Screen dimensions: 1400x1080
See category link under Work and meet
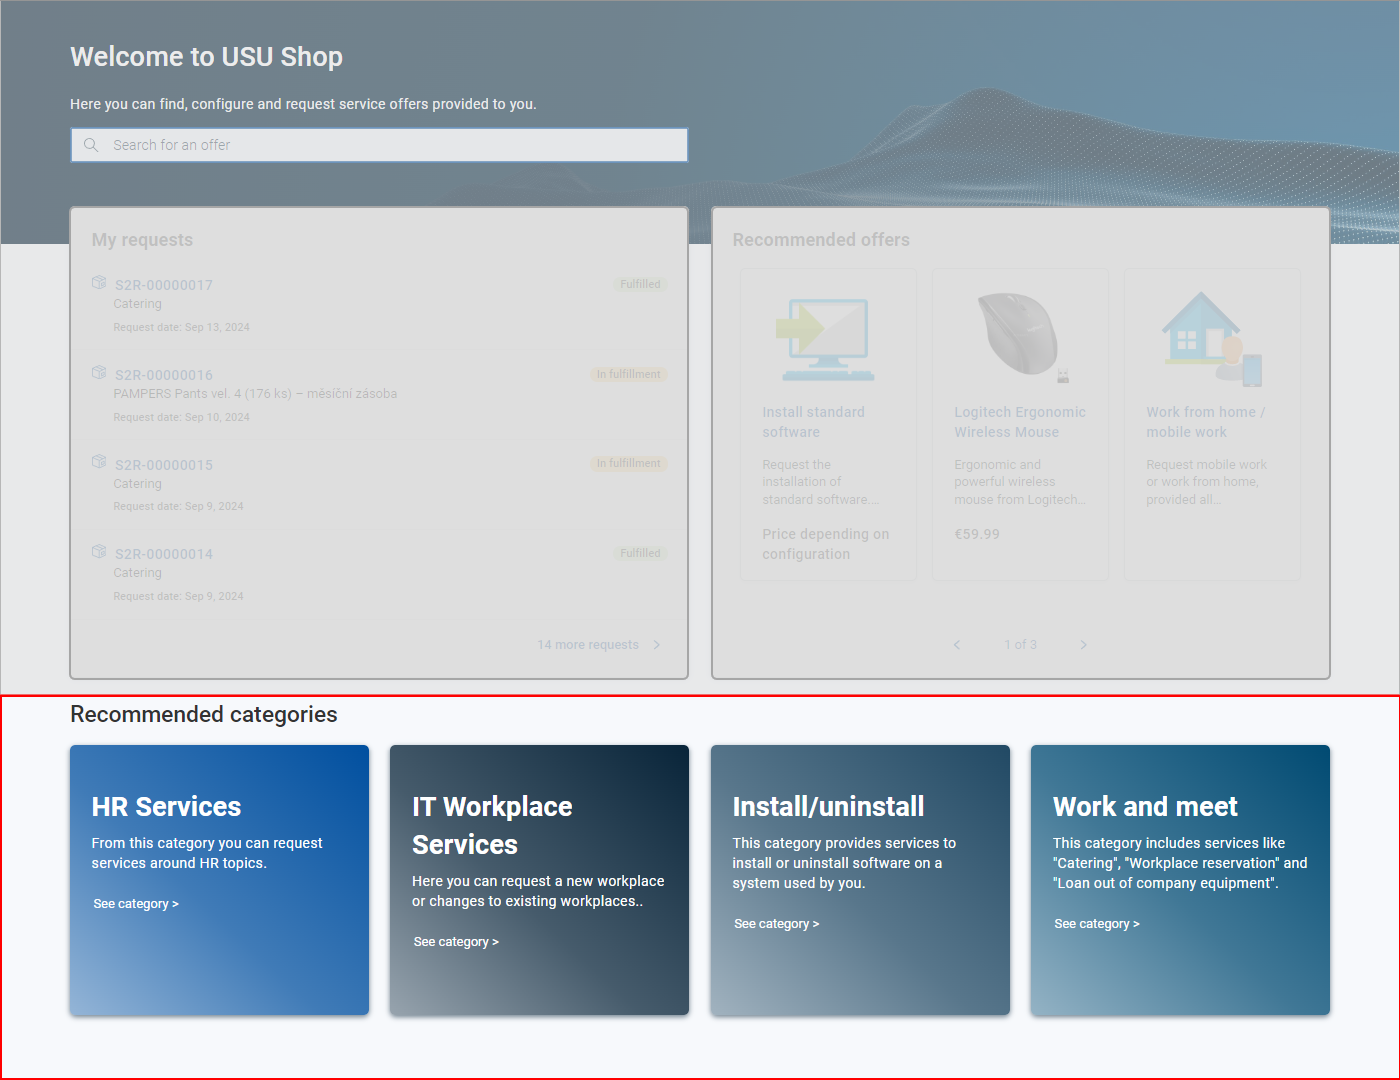(1096, 924)
